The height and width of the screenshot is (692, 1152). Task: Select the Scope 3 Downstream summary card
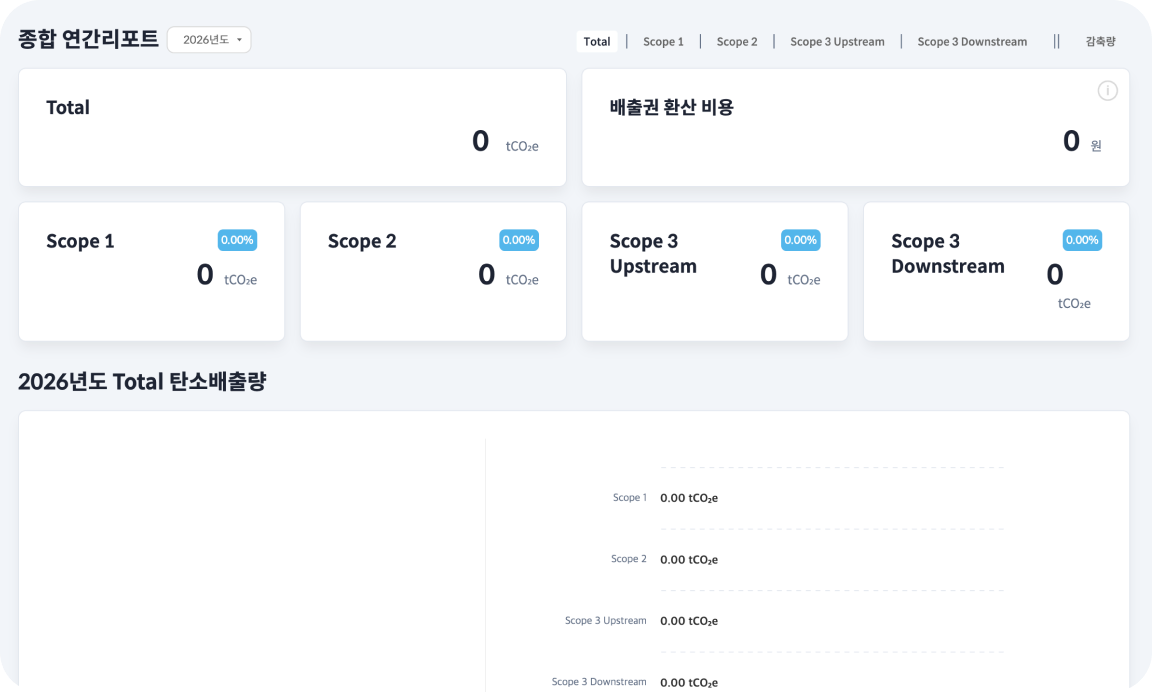pyautogui.click(x=996, y=272)
